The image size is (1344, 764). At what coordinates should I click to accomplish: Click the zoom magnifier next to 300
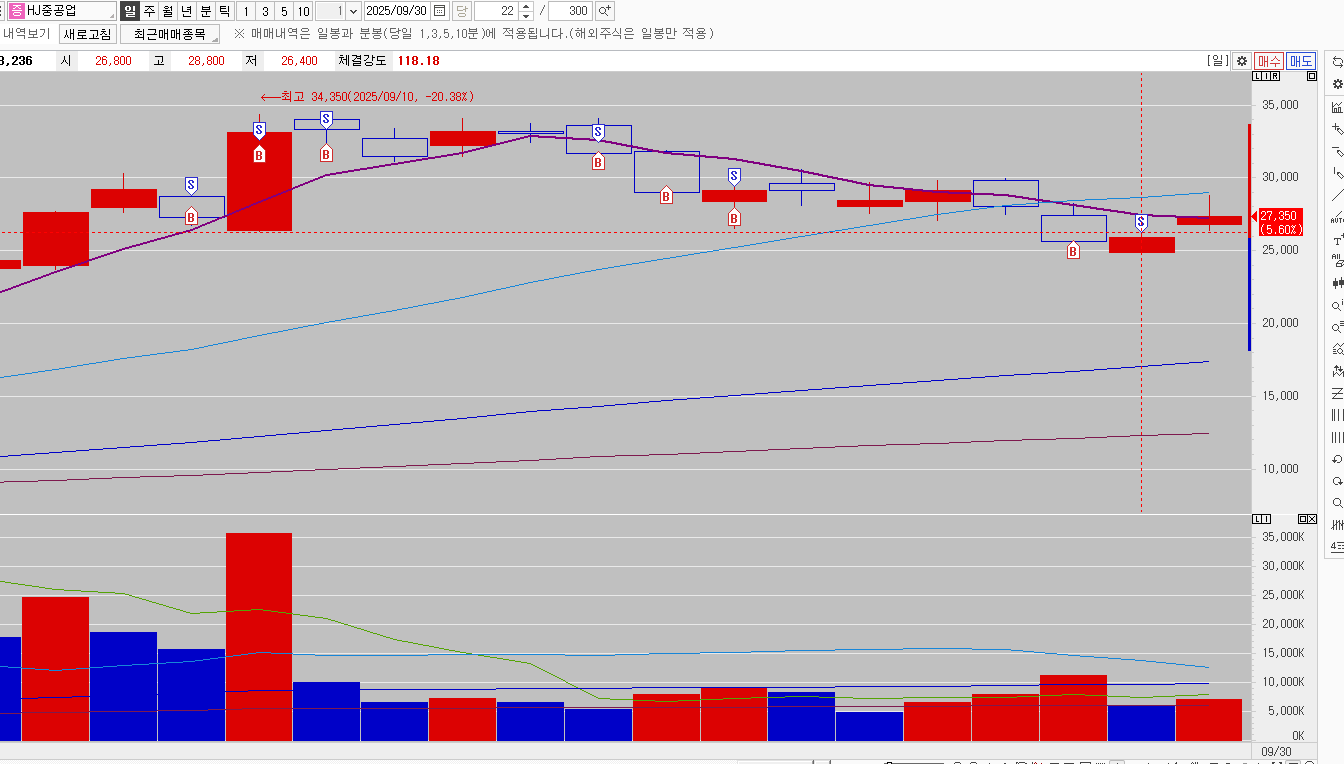pyautogui.click(x=604, y=11)
